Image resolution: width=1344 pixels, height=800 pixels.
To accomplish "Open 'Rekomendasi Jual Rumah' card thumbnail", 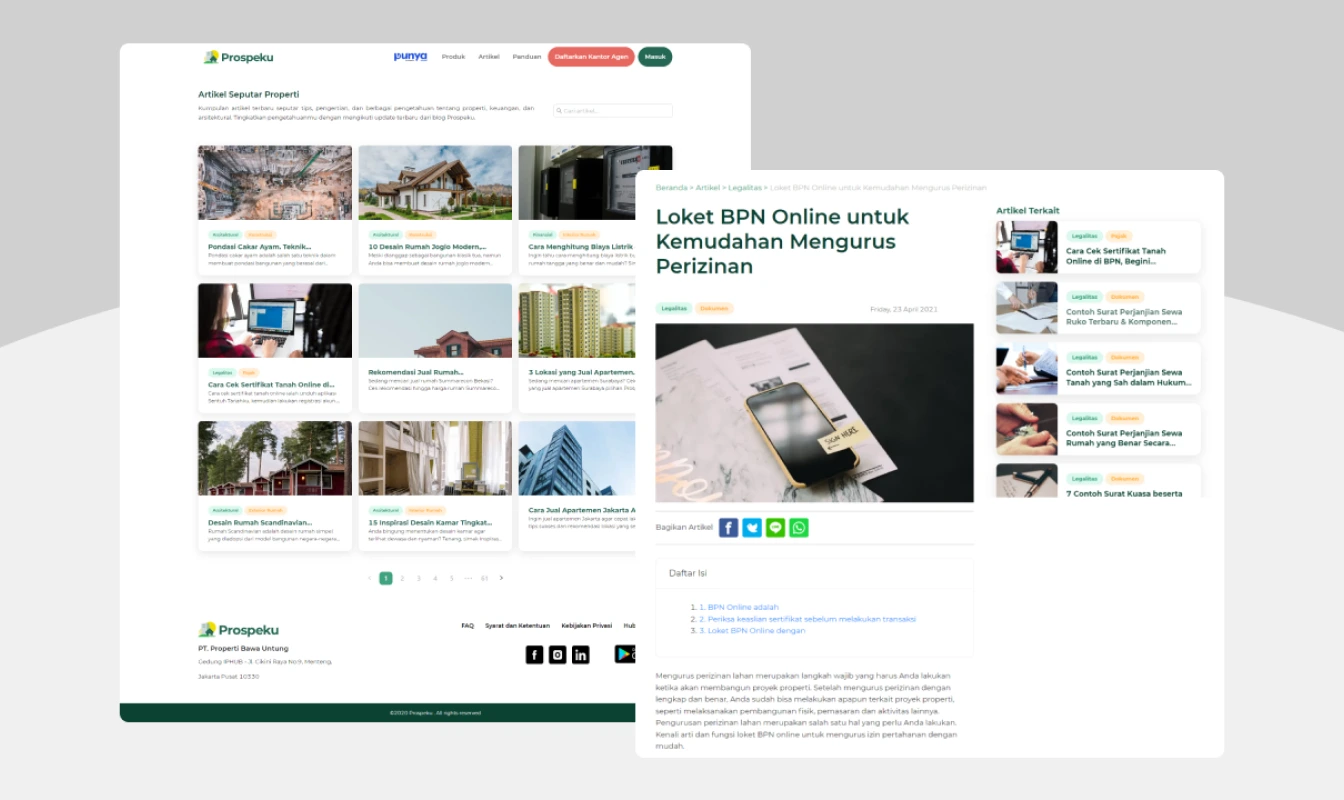I will click(x=435, y=320).
